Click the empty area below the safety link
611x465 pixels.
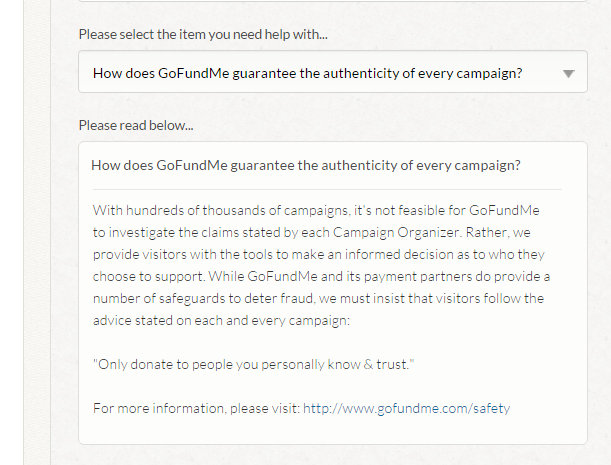[333, 431]
